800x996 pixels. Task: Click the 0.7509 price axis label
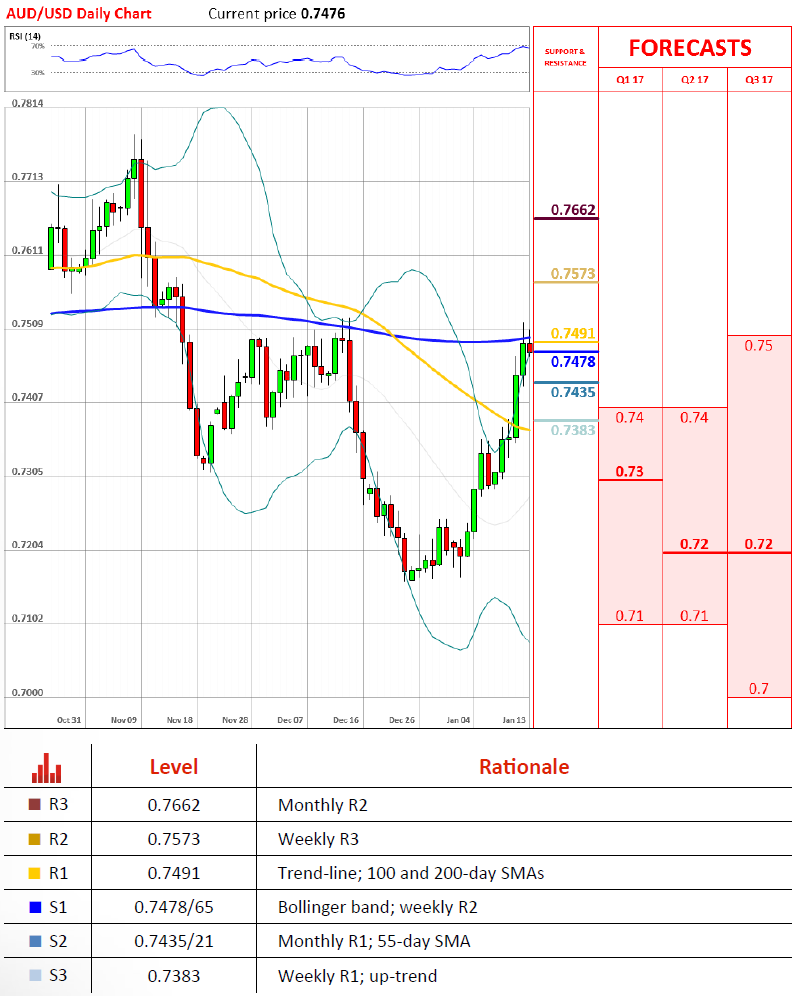point(28,323)
